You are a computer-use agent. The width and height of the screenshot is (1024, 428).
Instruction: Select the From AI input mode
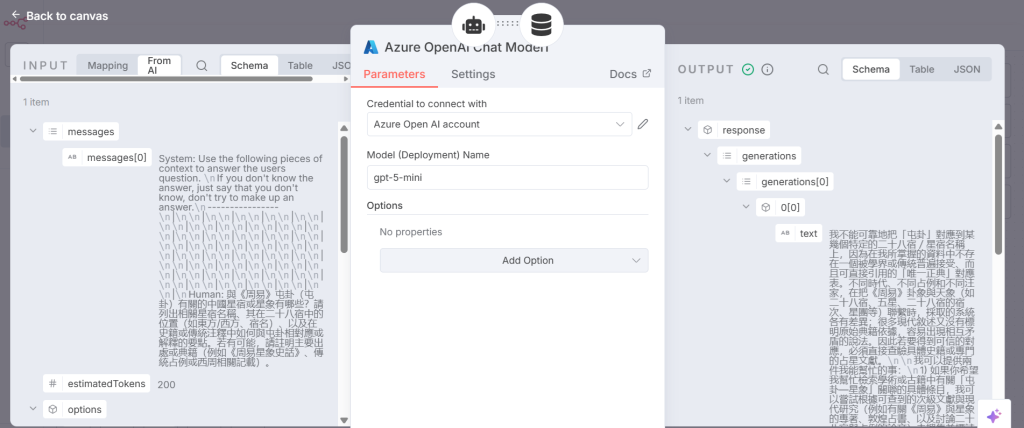pos(159,66)
